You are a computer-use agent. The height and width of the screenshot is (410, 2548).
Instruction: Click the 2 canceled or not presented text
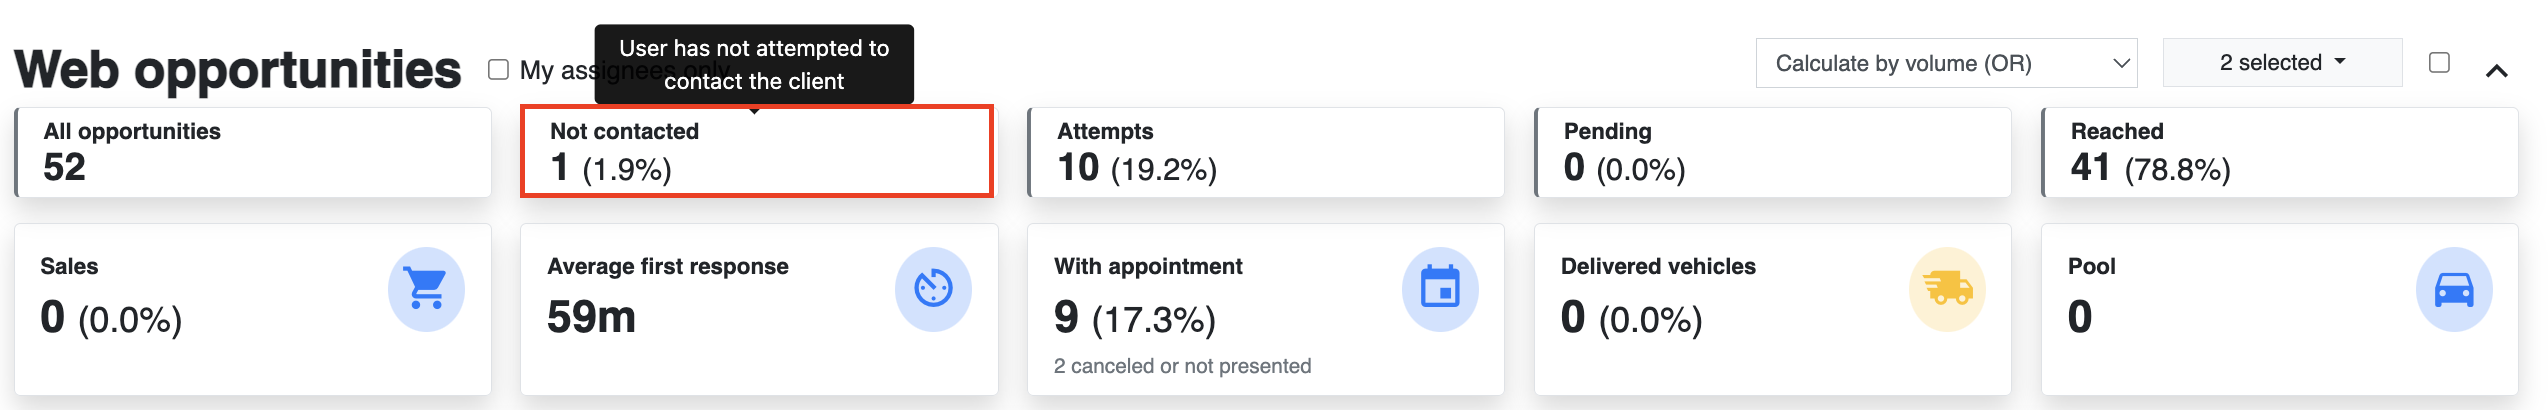coord(1182,366)
